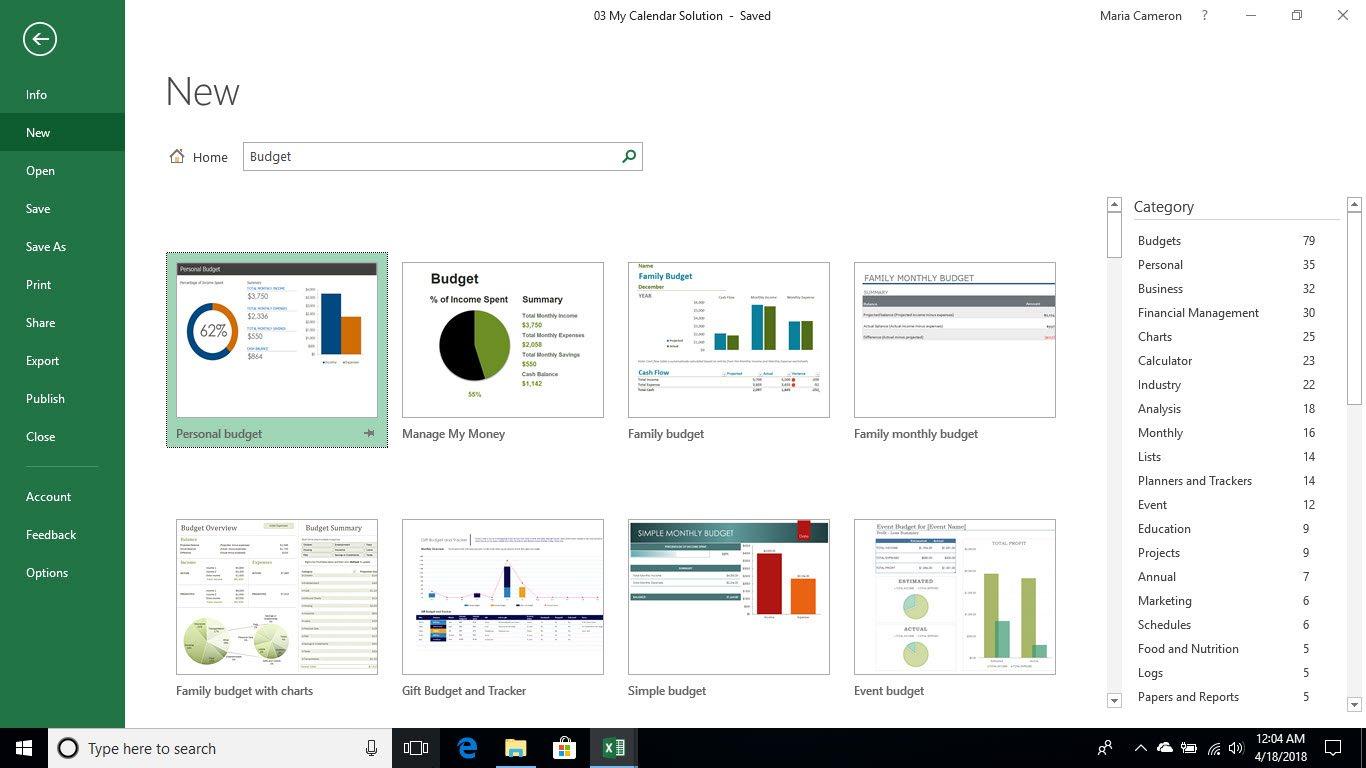
Task: Launch Microsoft Edge from taskbar
Action: 466,748
